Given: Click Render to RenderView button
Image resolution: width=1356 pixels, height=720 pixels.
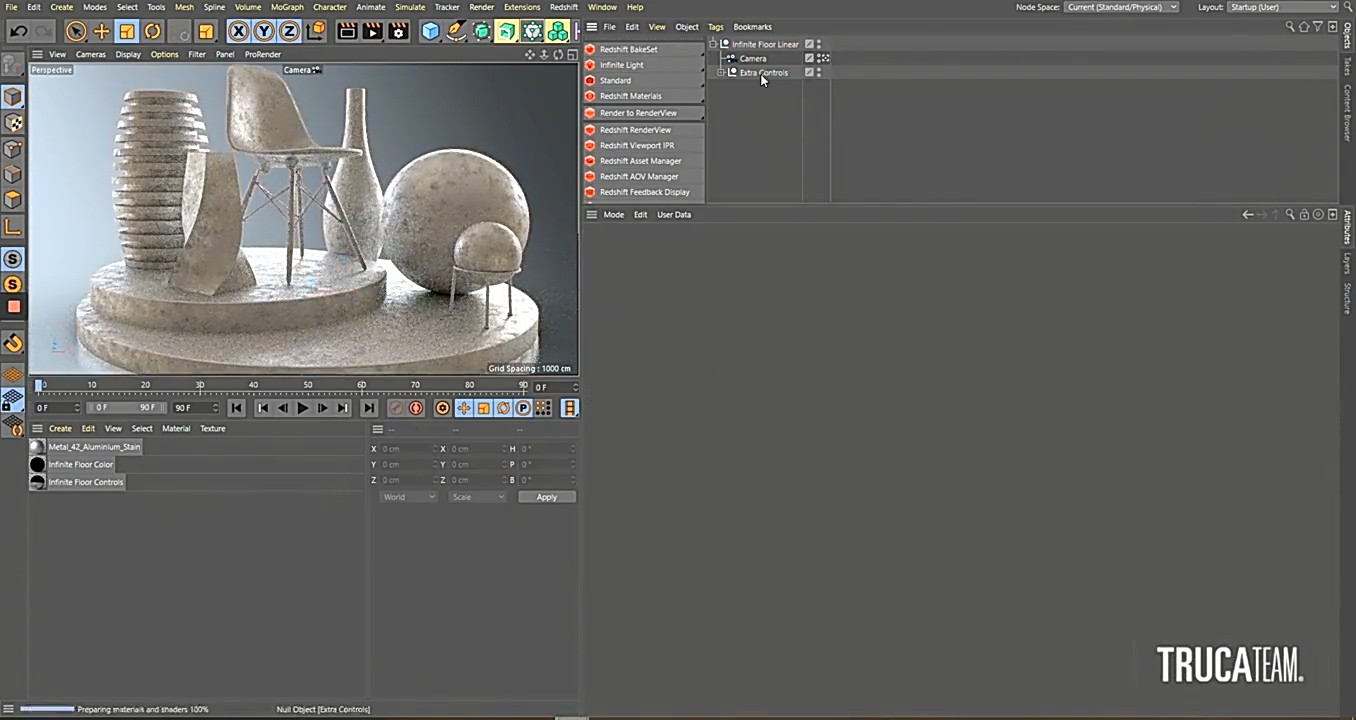Looking at the screenshot, I should point(638,113).
